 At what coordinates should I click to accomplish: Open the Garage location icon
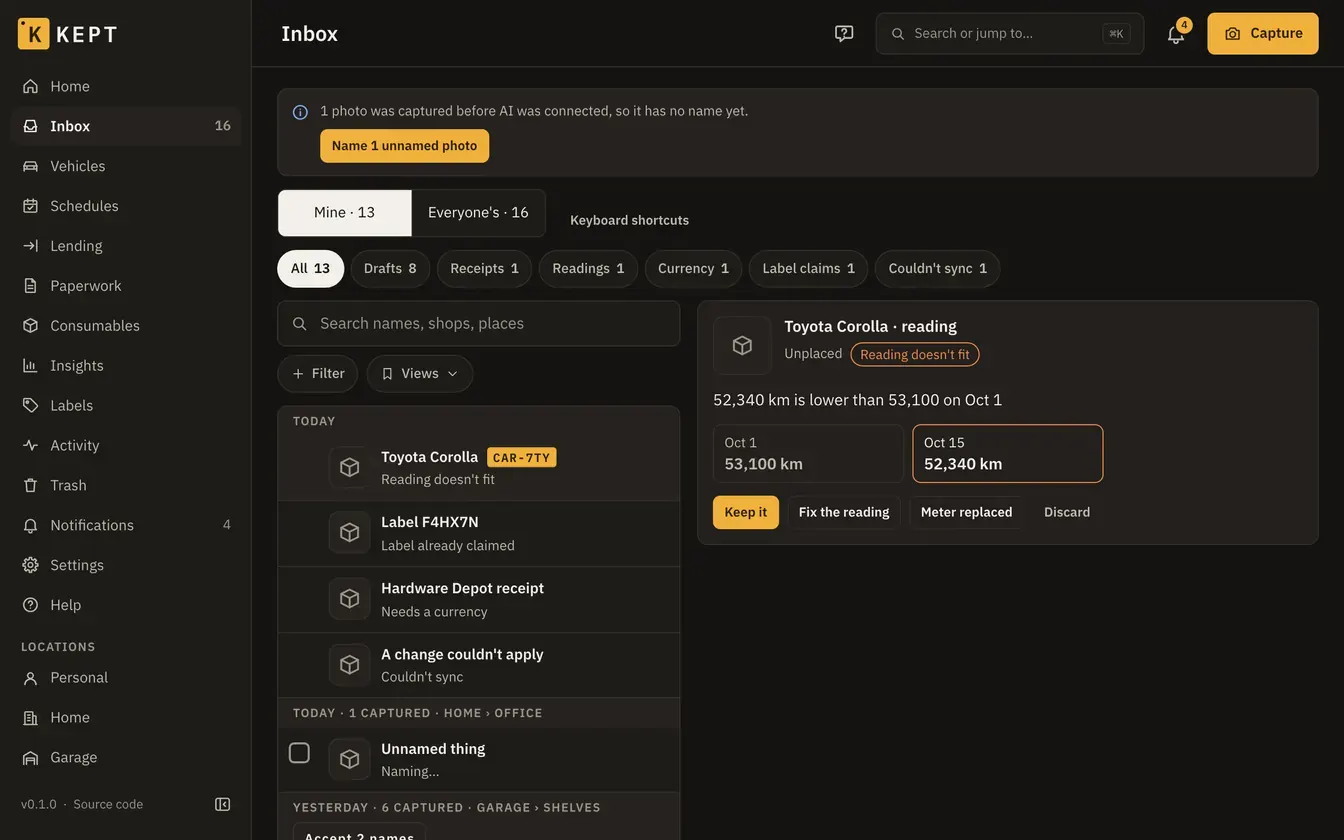click(x=31, y=758)
